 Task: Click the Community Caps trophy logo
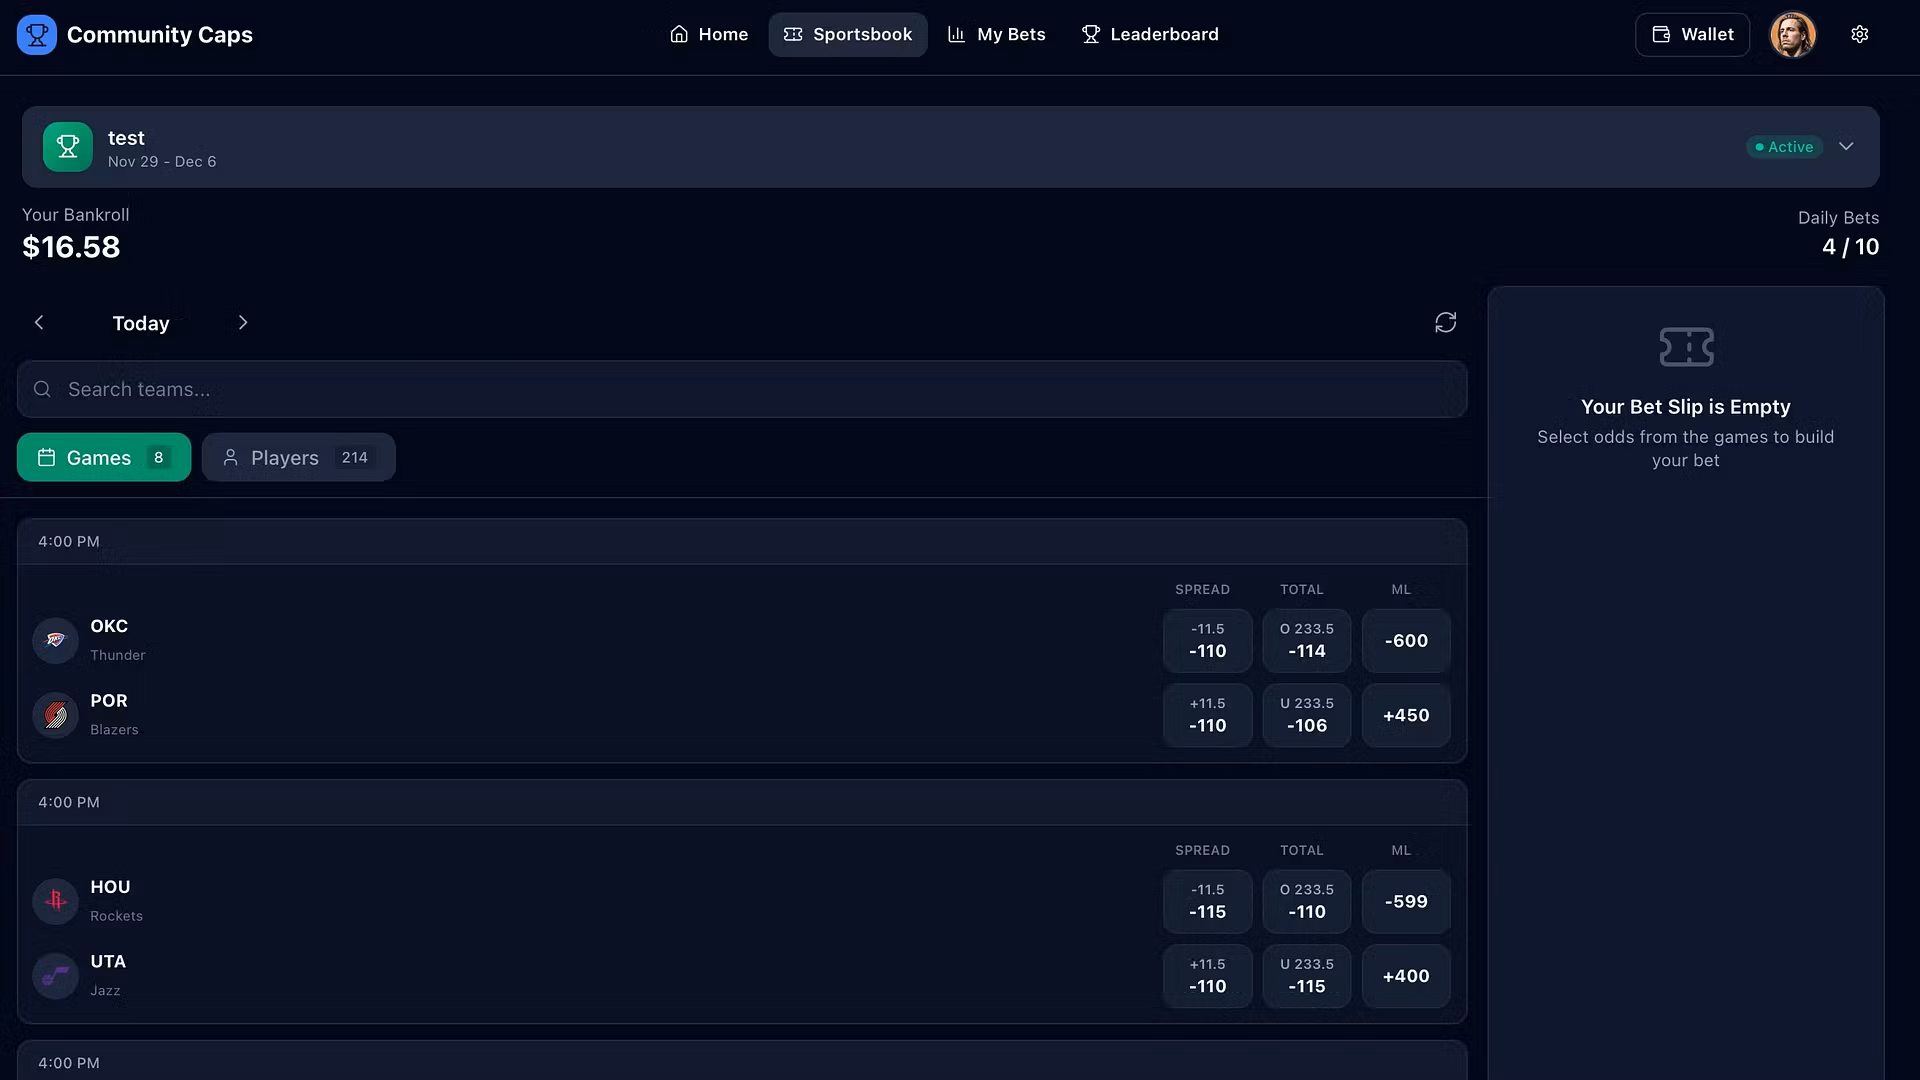click(37, 35)
